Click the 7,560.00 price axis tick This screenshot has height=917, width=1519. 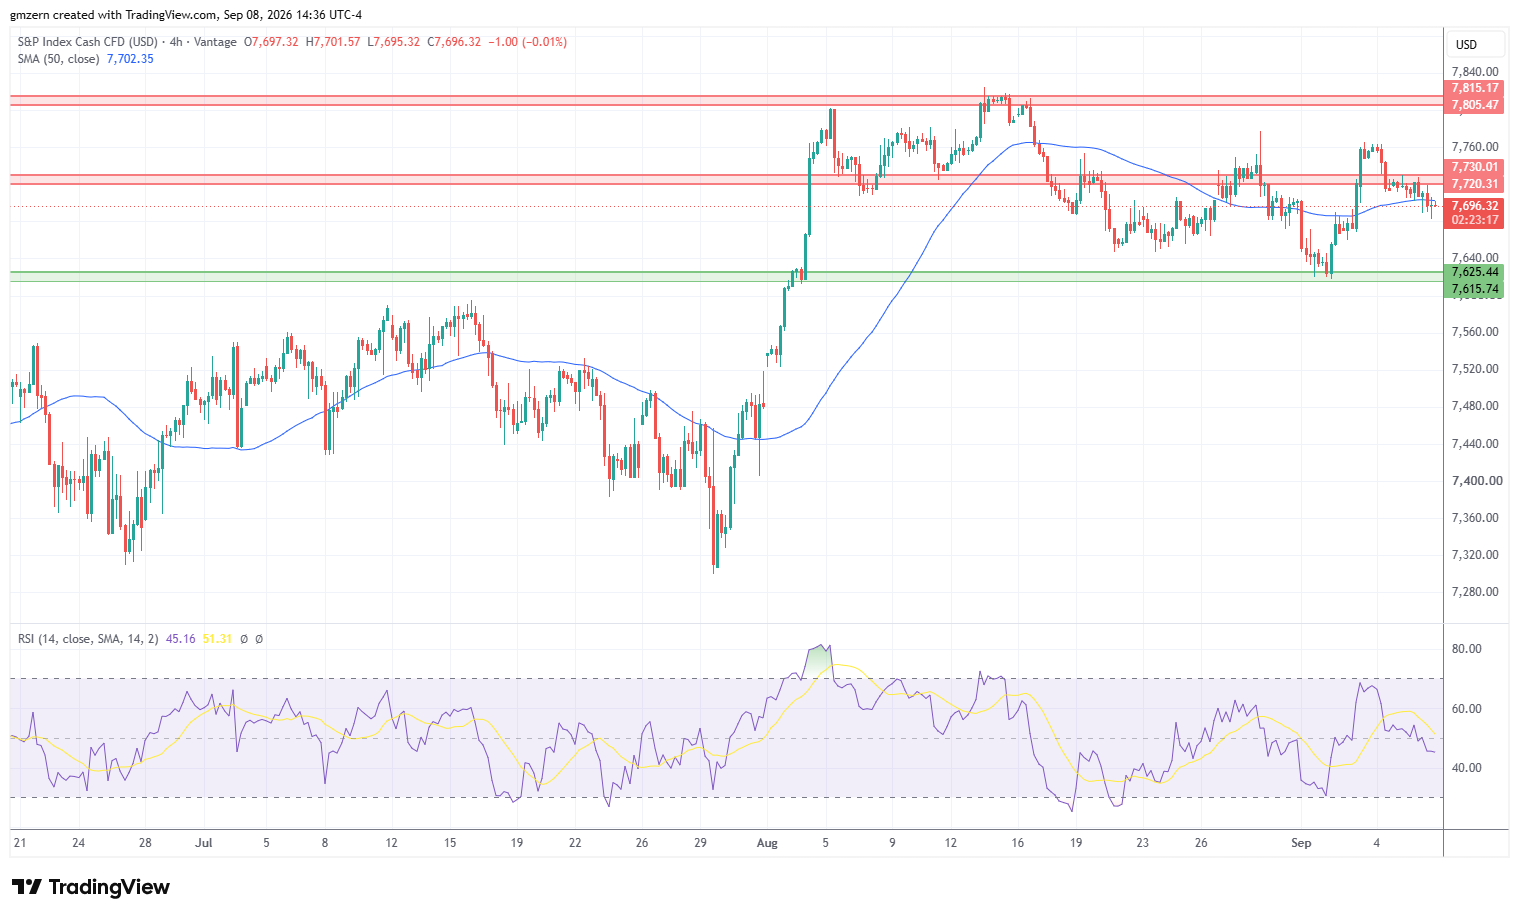[x=1475, y=332]
